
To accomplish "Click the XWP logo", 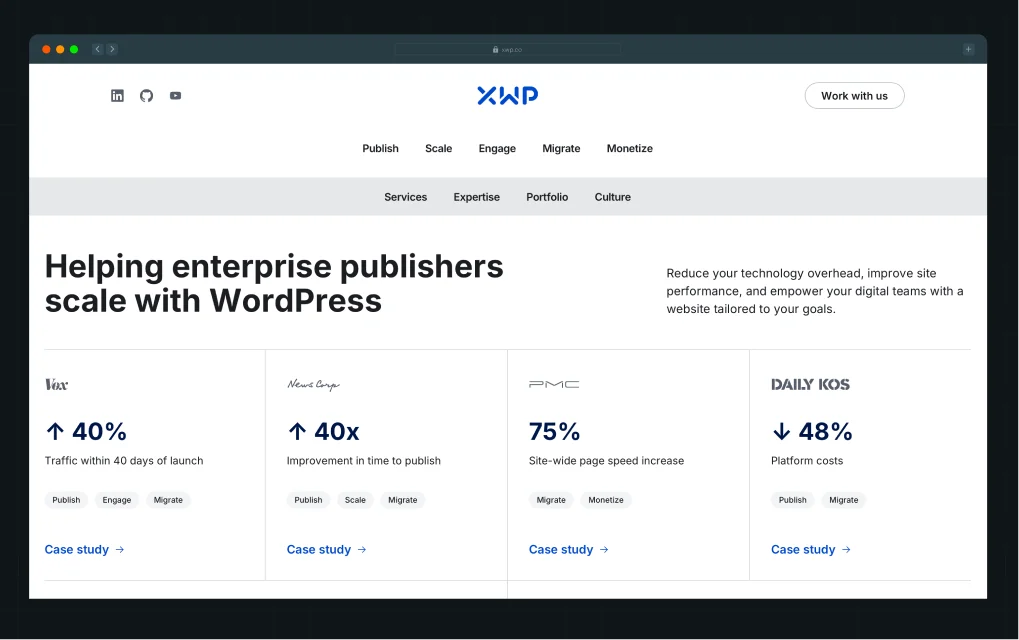I will (x=508, y=96).
